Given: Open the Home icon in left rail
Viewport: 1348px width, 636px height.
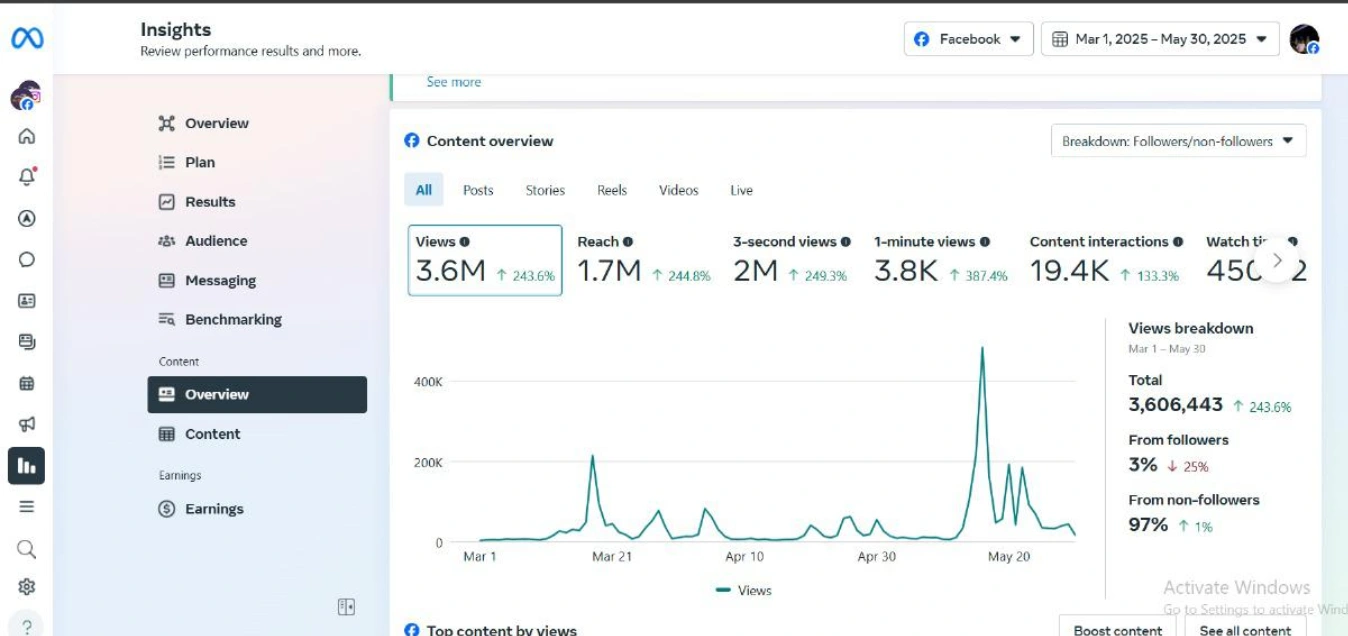Looking at the screenshot, I should click(x=27, y=137).
